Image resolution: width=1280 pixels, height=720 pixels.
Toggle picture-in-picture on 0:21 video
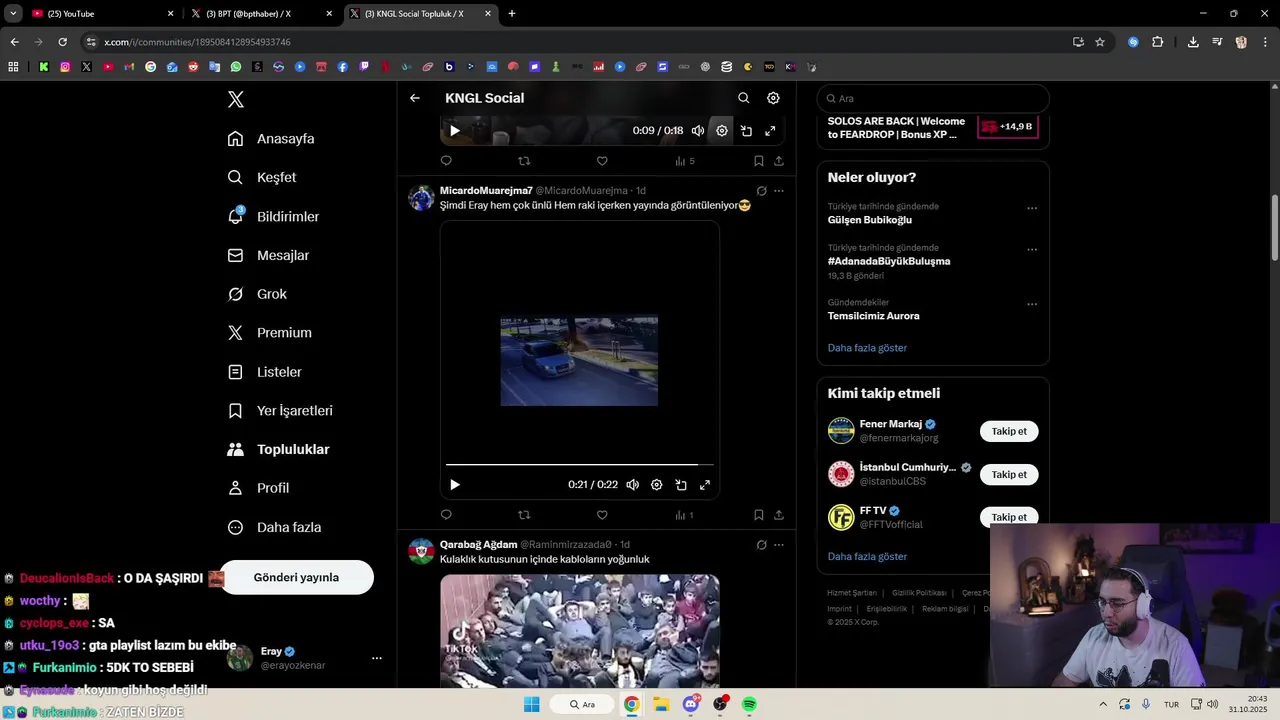click(681, 485)
